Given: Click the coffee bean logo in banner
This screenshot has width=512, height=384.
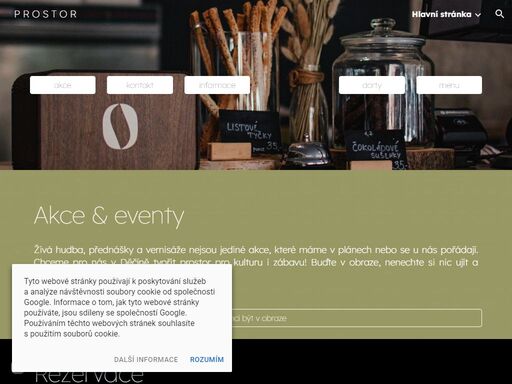Looking at the screenshot, I should [x=120, y=126].
